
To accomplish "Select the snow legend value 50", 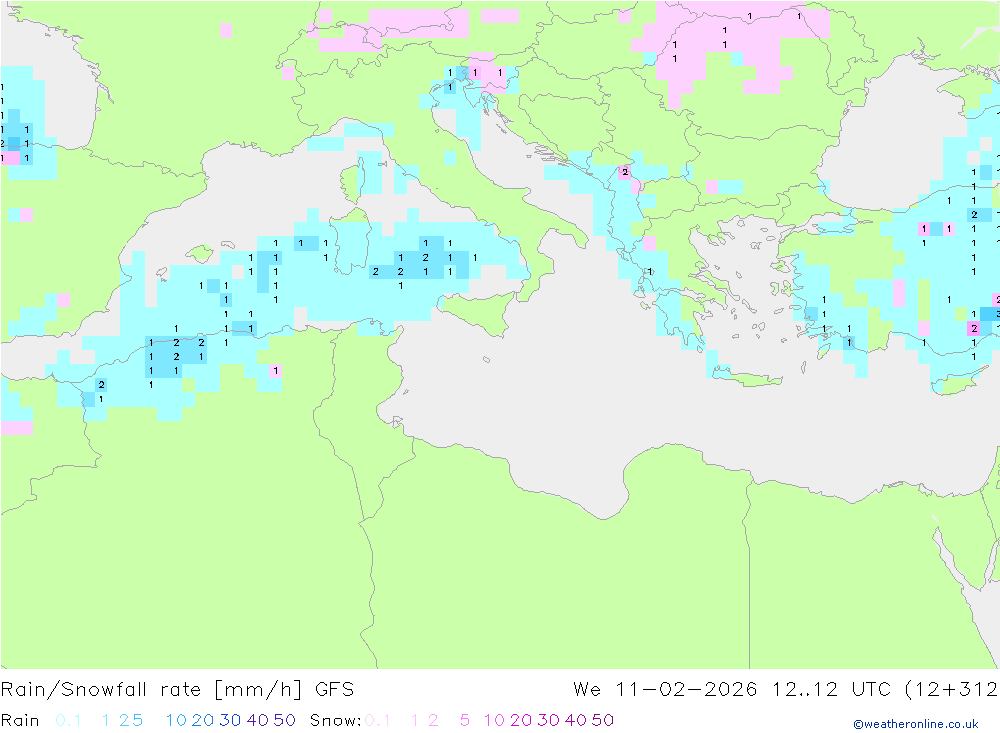I will [x=603, y=720].
